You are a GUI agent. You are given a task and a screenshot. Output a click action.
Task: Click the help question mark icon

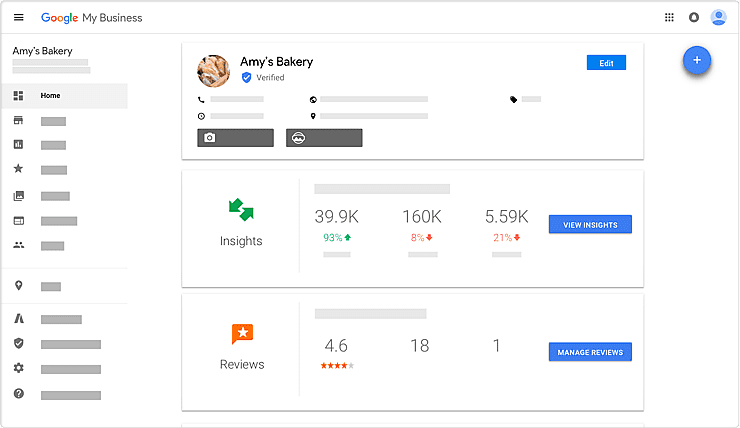coord(18,394)
